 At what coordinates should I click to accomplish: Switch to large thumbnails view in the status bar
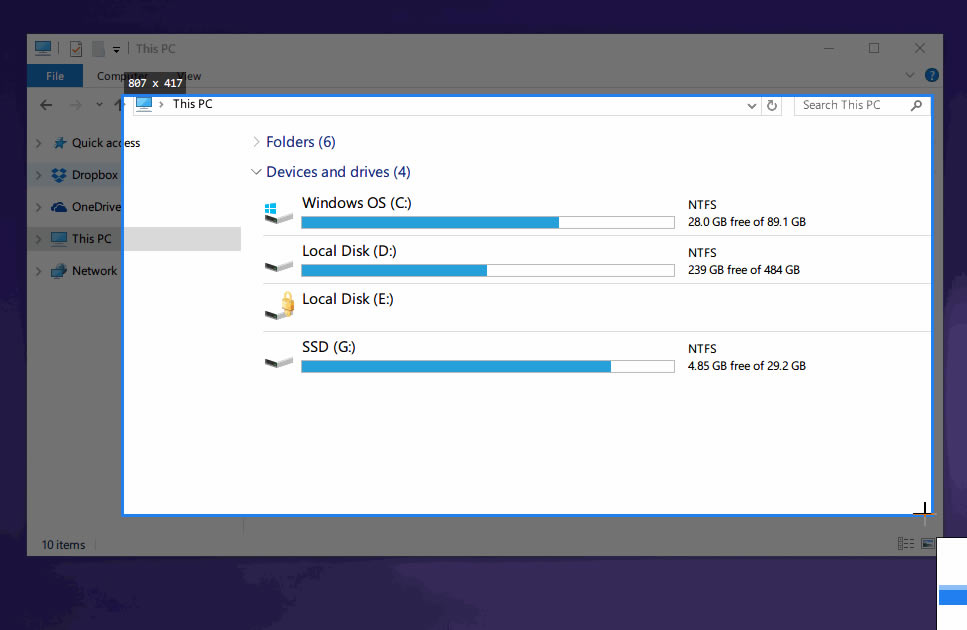tap(928, 543)
